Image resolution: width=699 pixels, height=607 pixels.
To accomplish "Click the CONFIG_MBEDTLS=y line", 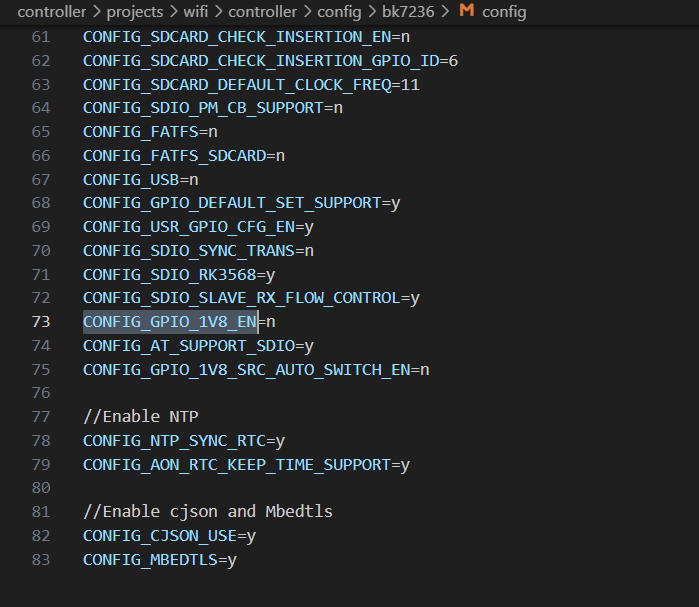I will 159,559.
